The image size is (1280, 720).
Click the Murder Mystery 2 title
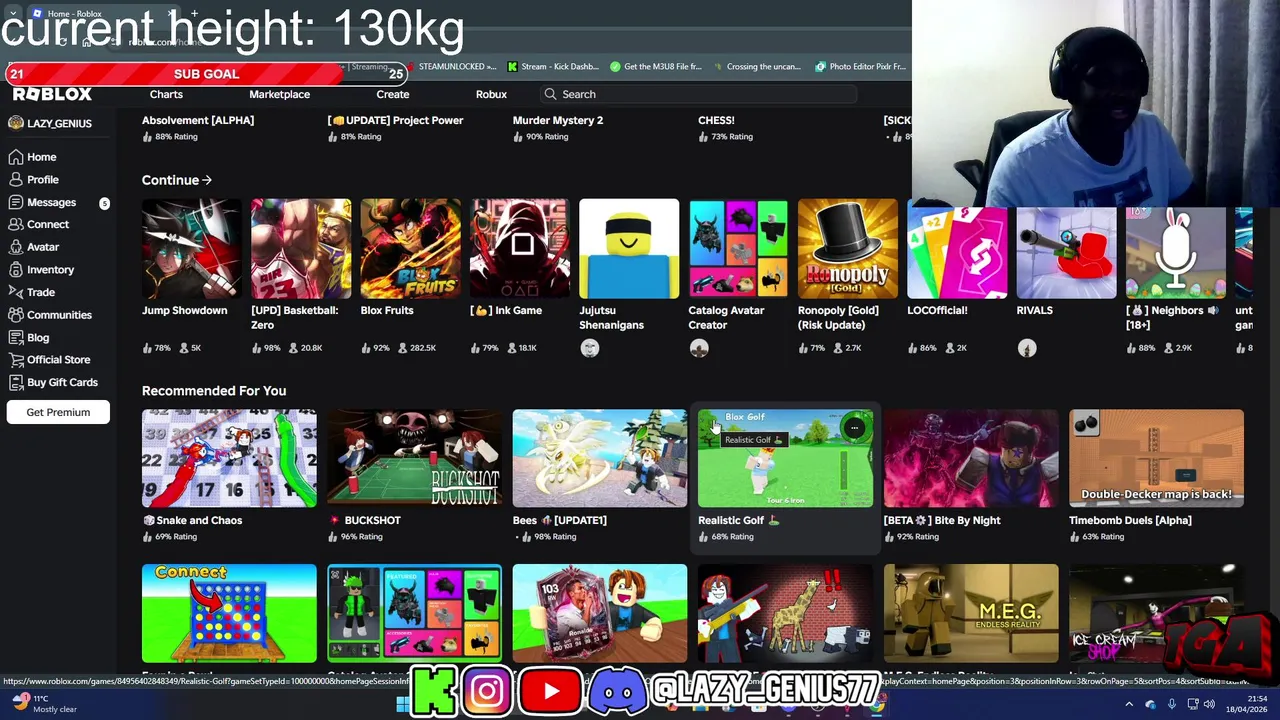point(558,120)
